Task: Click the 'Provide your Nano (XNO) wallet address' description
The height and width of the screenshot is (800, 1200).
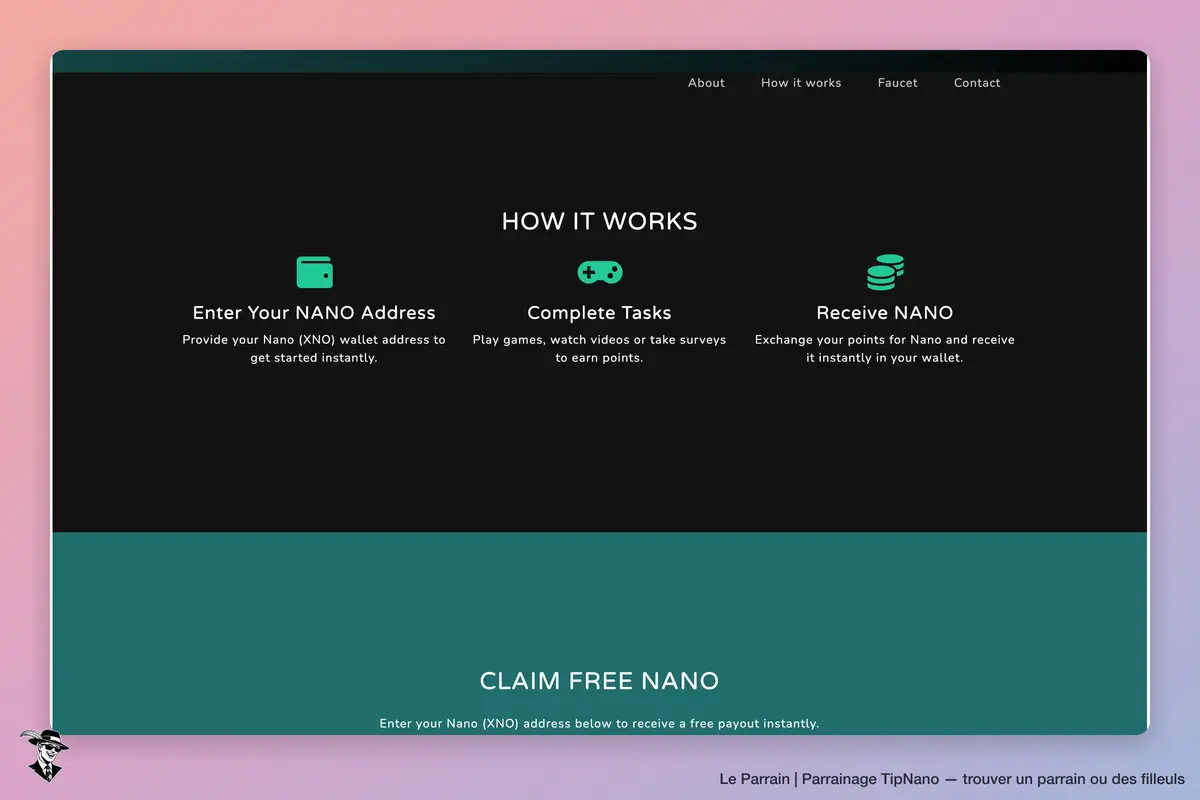Action: point(314,349)
